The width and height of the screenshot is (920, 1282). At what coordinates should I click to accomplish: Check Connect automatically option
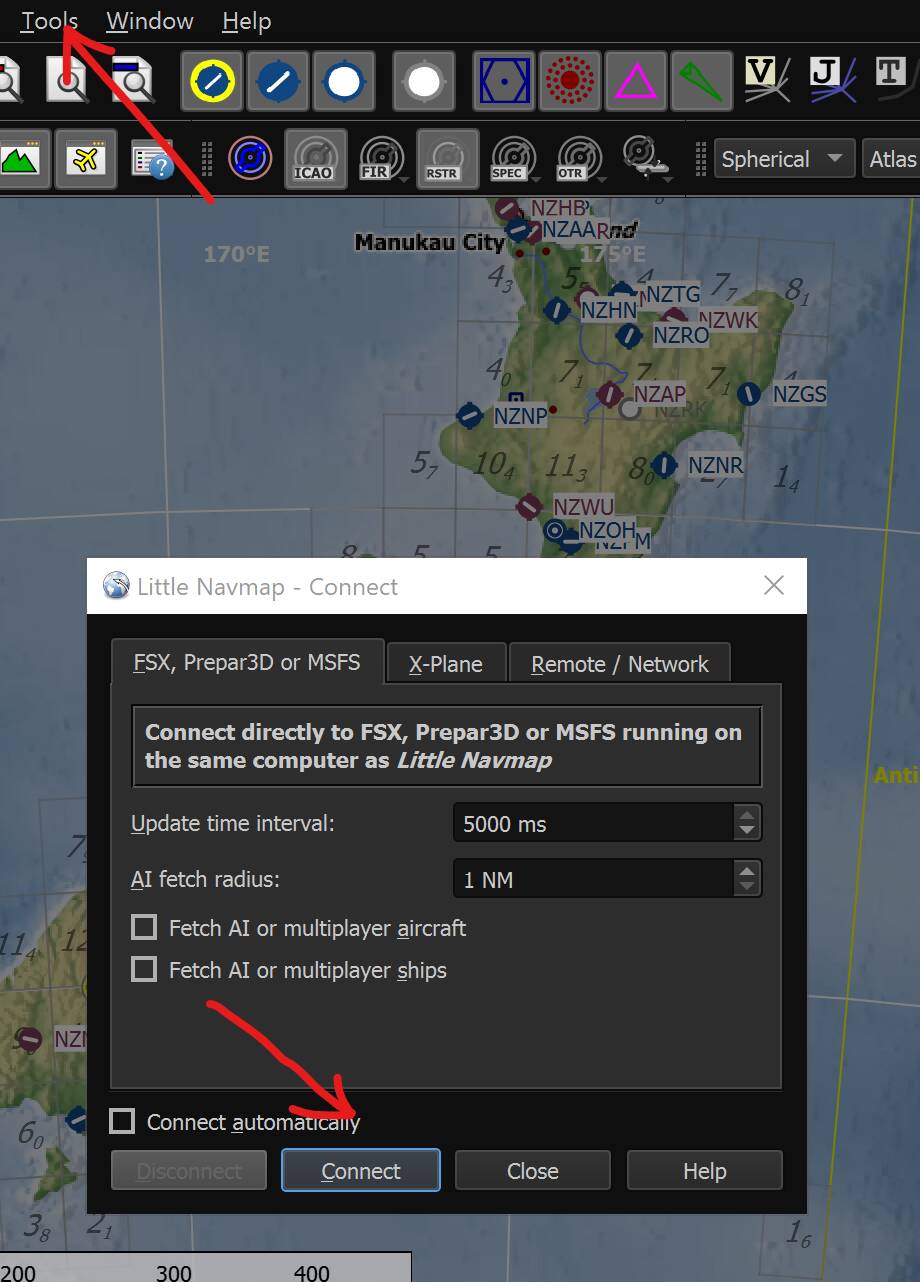[x=122, y=1122]
